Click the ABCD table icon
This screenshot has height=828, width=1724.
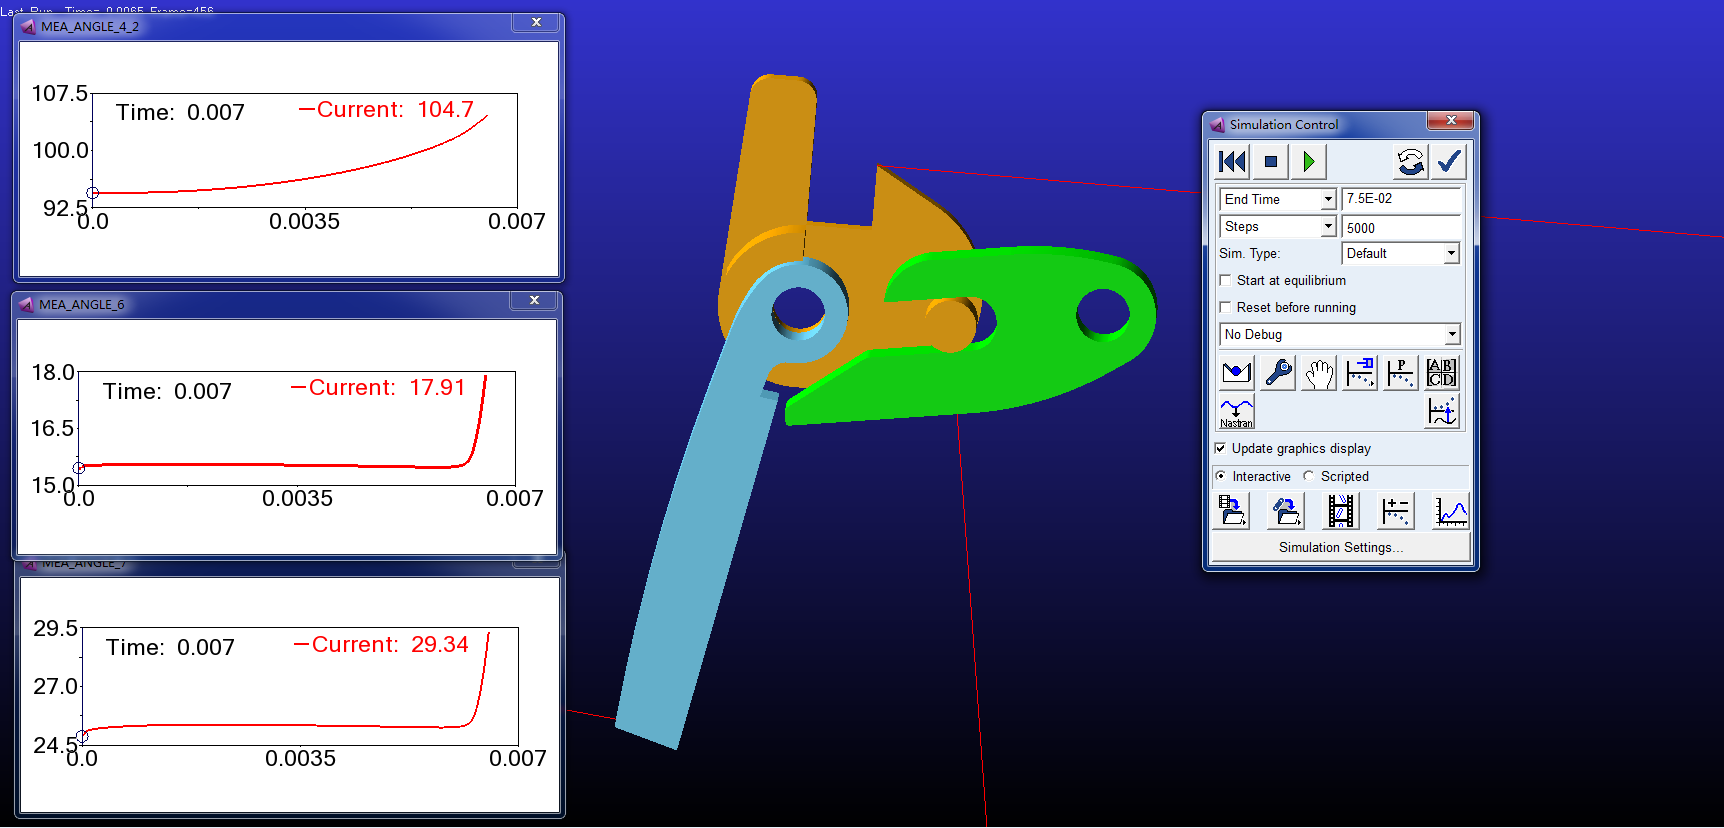click(x=1442, y=373)
